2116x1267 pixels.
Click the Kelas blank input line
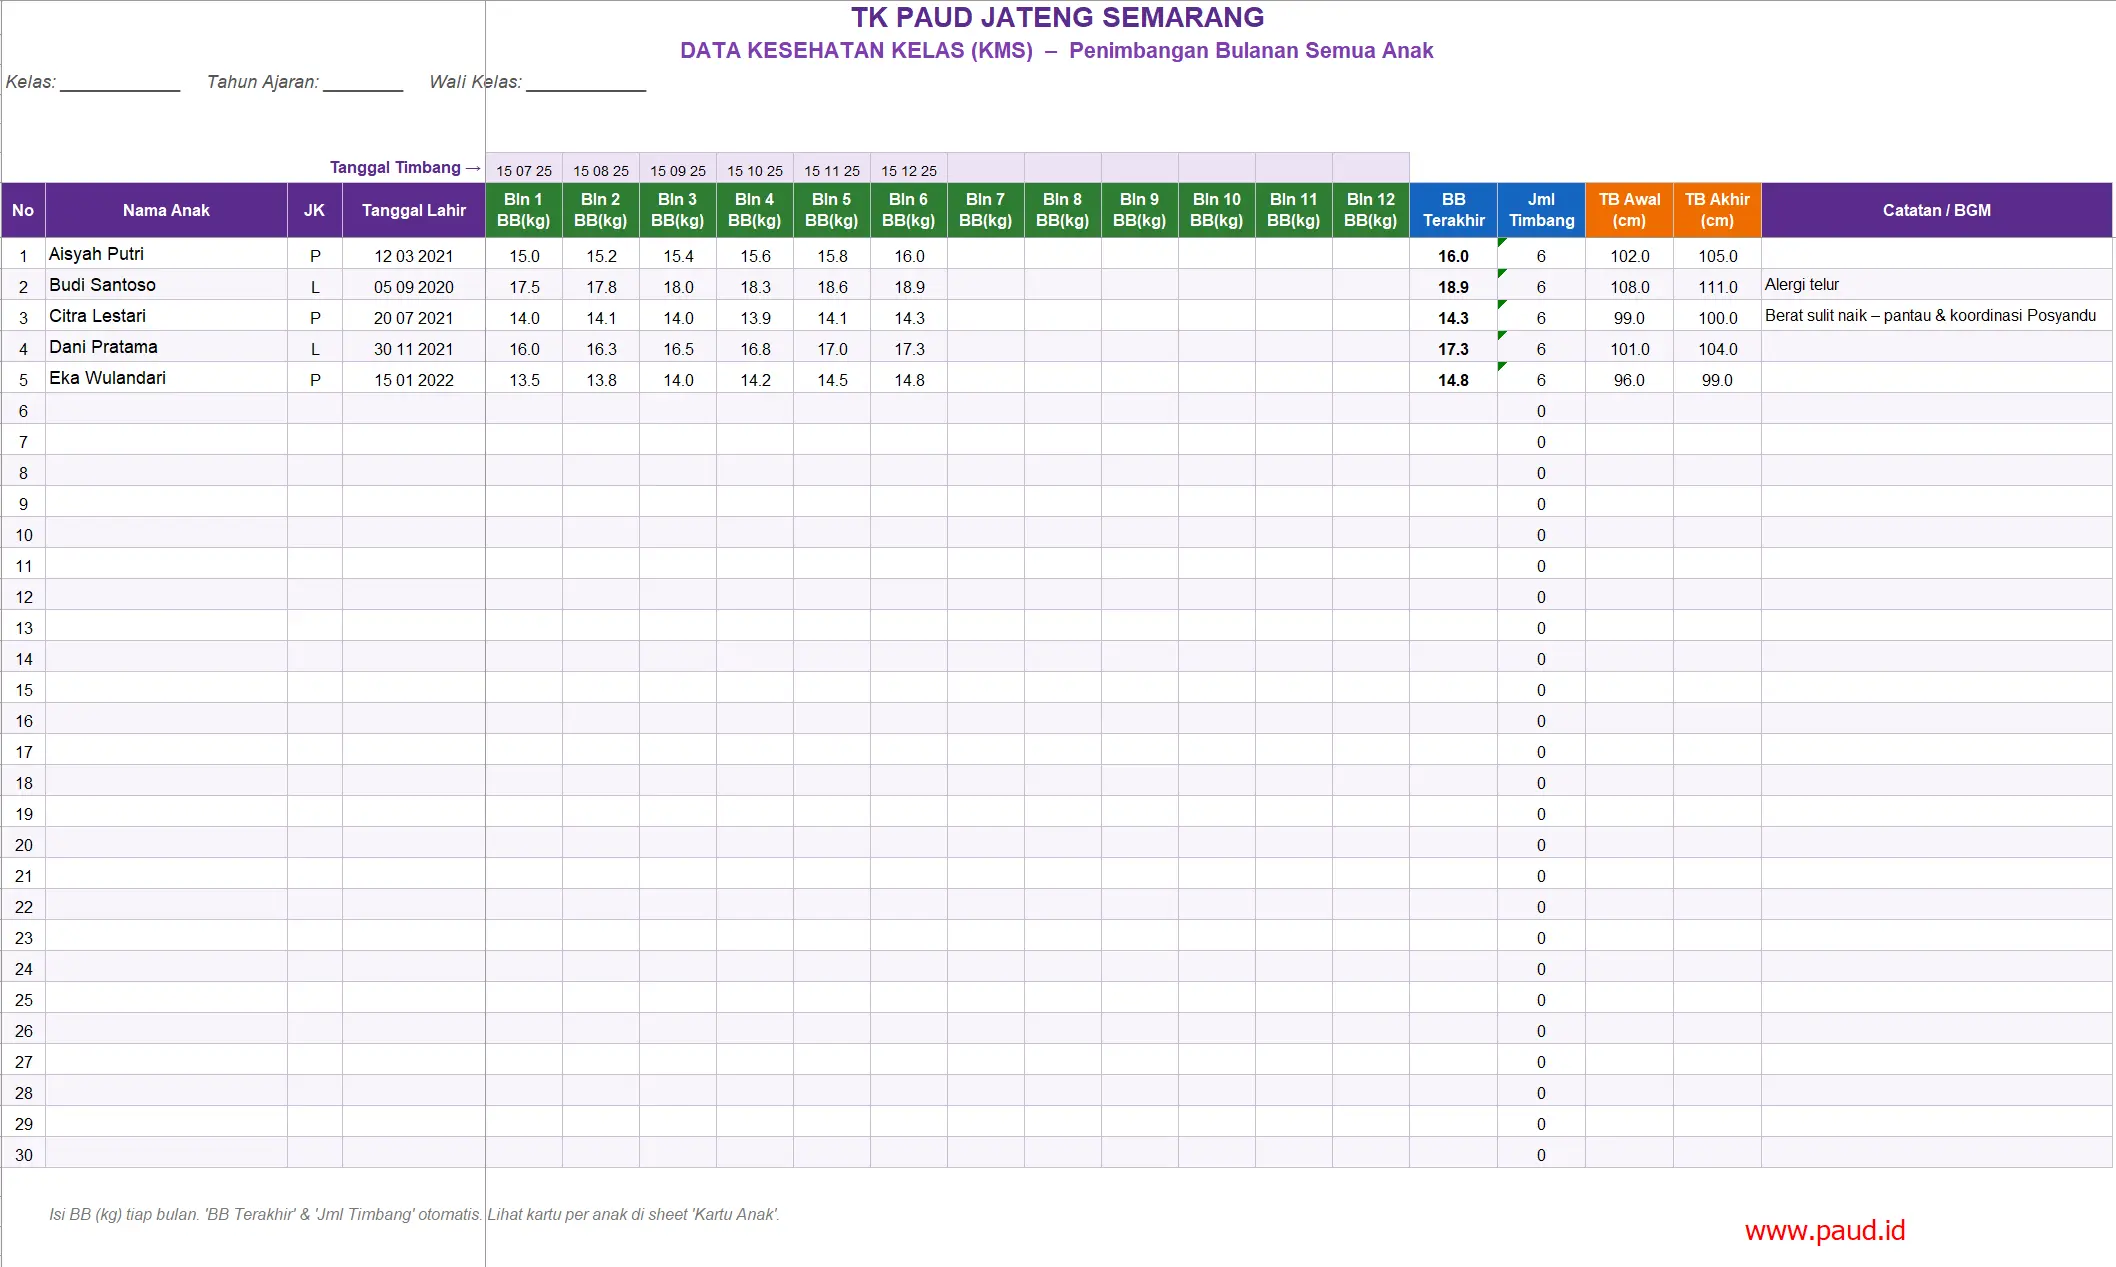120,83
